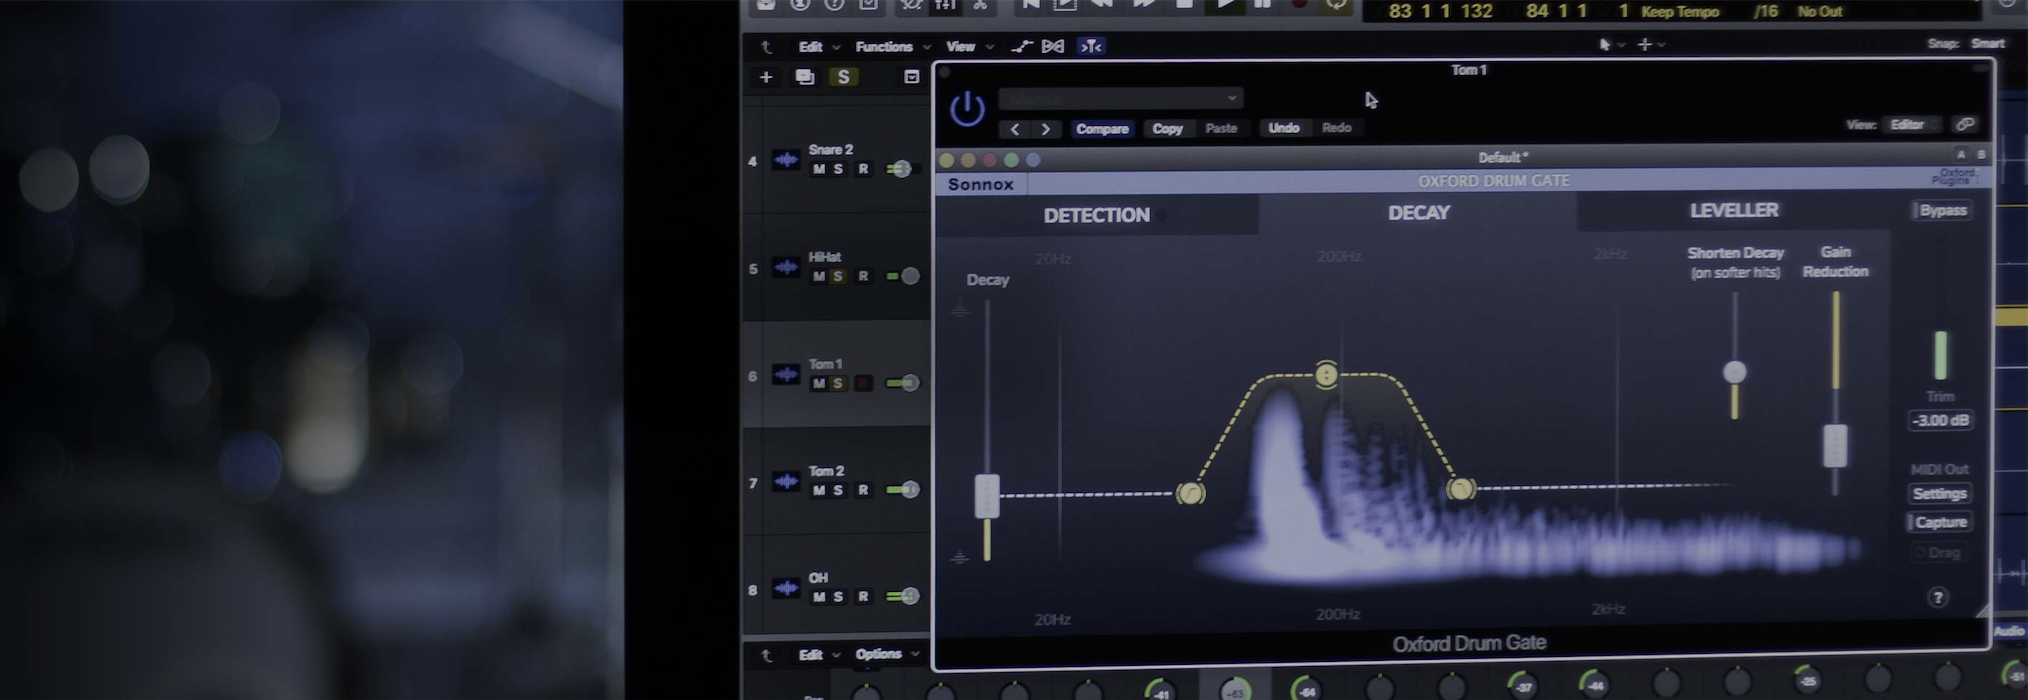Toggle the MIDI Capture button
Image resolution: width=2028 pixels, height=700 pixels.
coord(1940,522)
